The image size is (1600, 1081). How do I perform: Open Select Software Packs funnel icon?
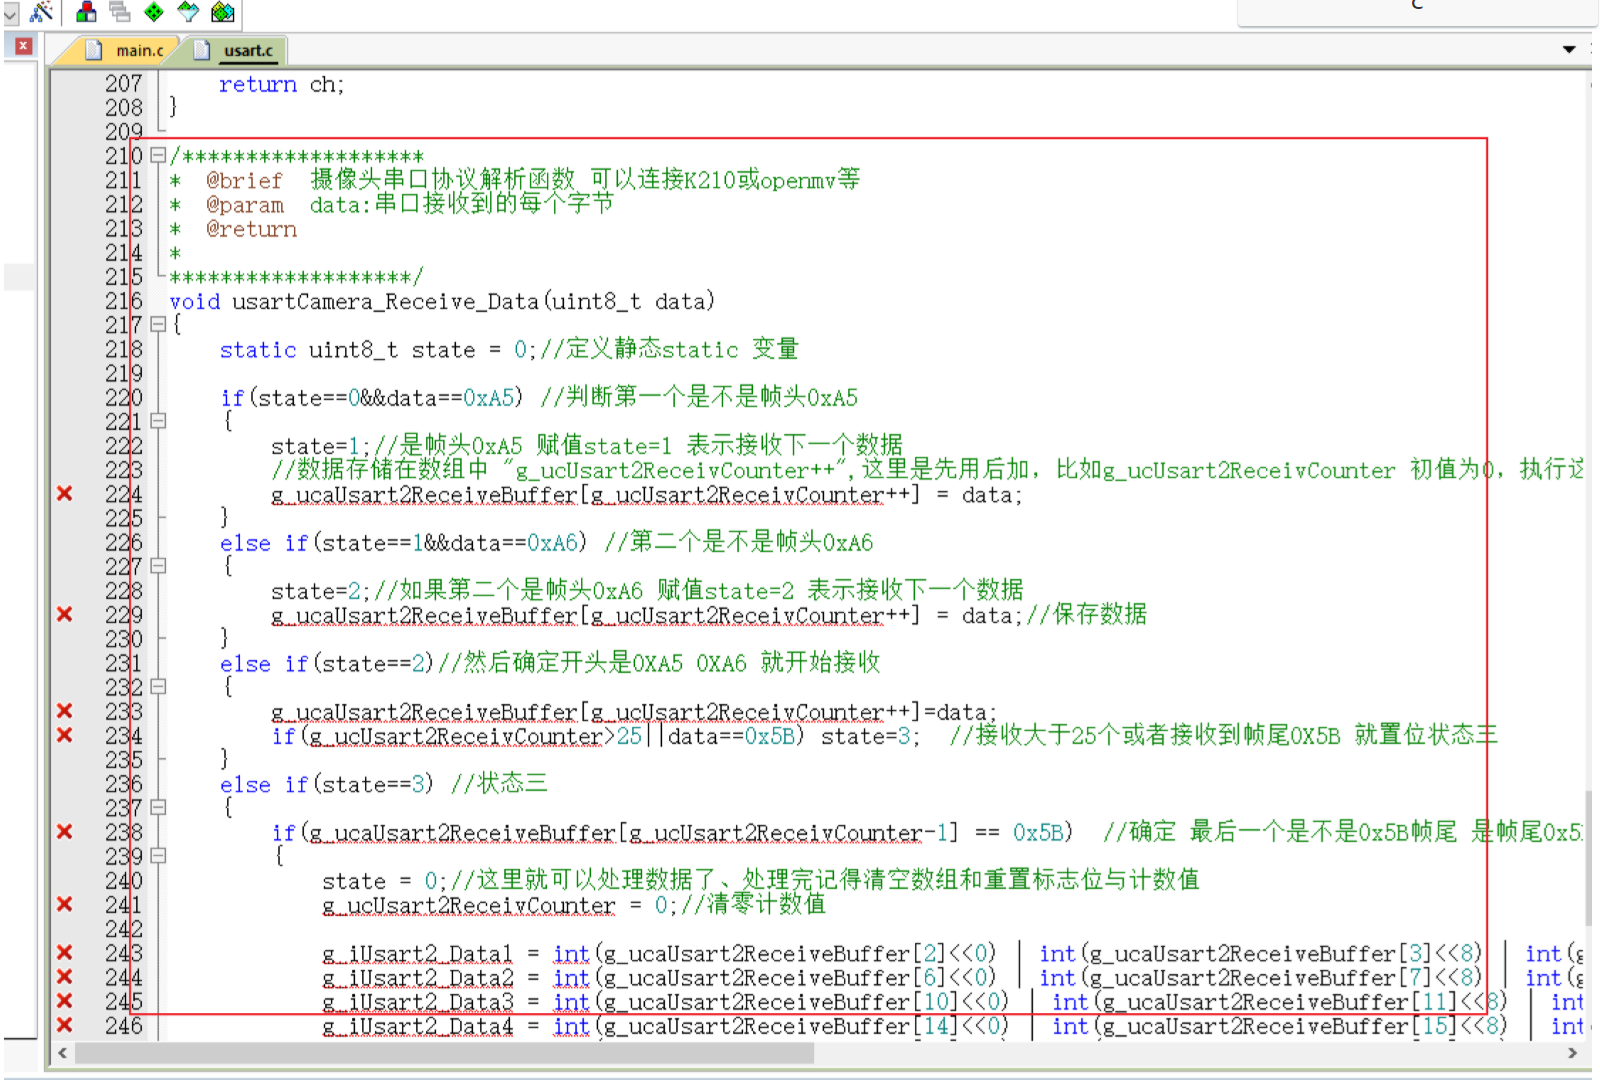point(188,12)
